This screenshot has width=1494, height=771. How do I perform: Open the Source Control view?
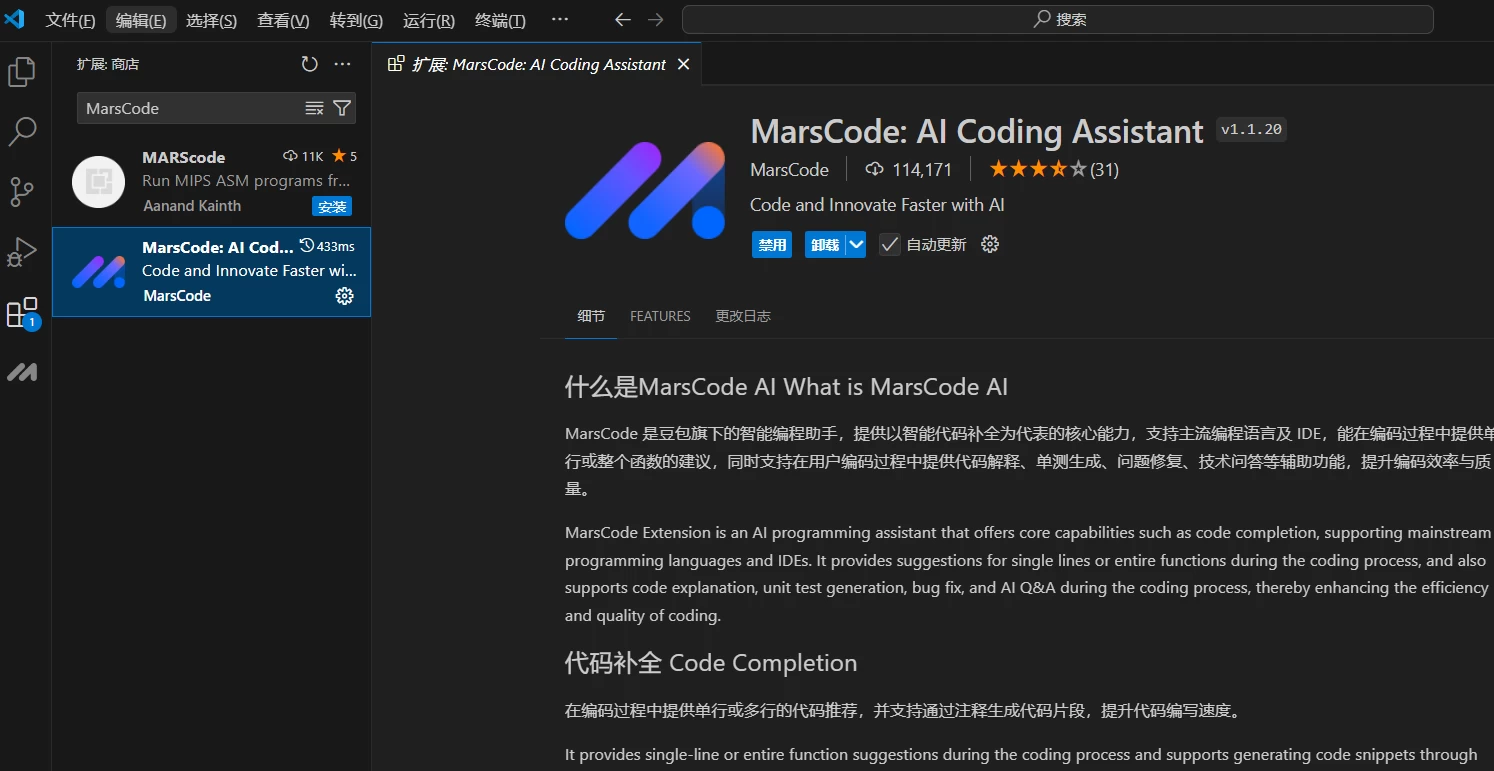pyautogui.click(x=22, y=191)
